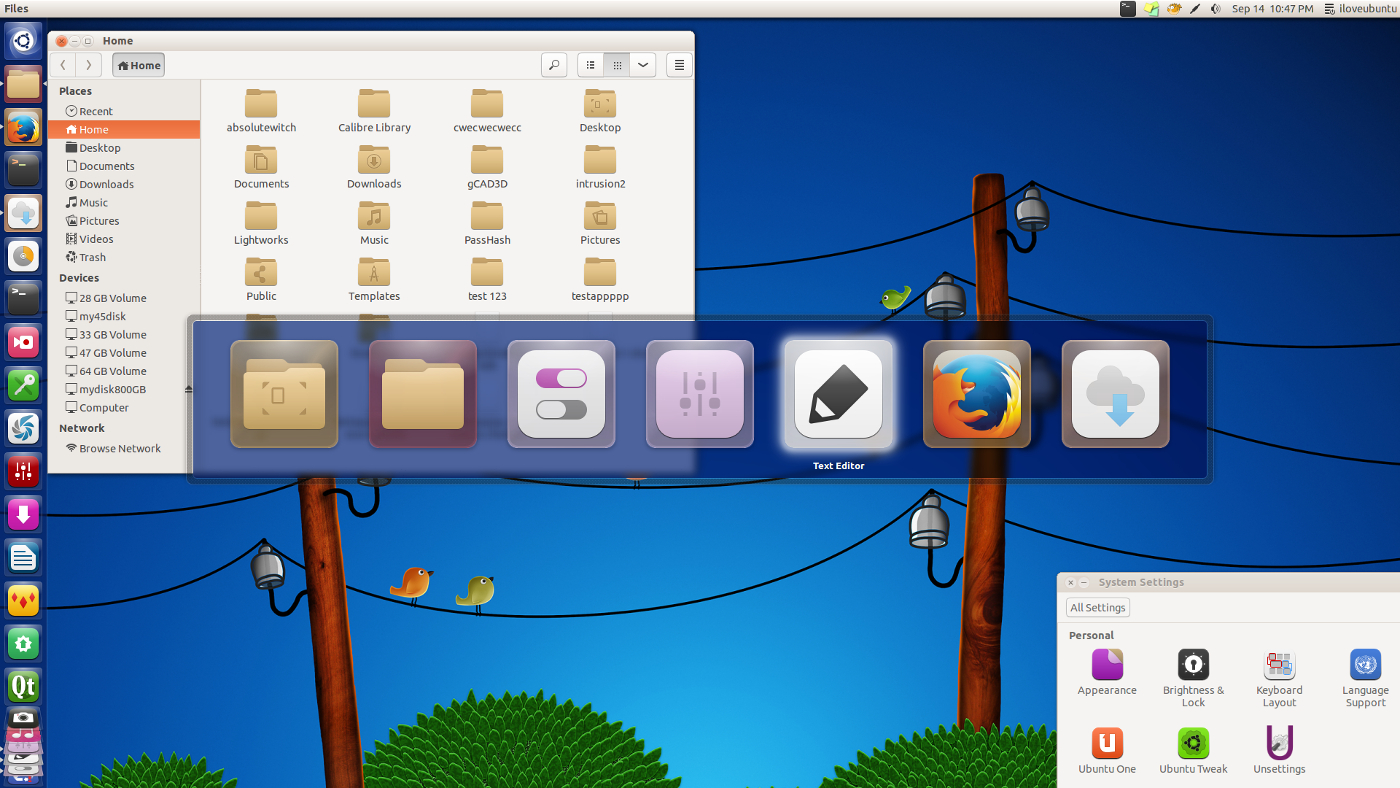Open the red mixer launcher icon
Screen dimensions: 1400x788
pos(23,471)
